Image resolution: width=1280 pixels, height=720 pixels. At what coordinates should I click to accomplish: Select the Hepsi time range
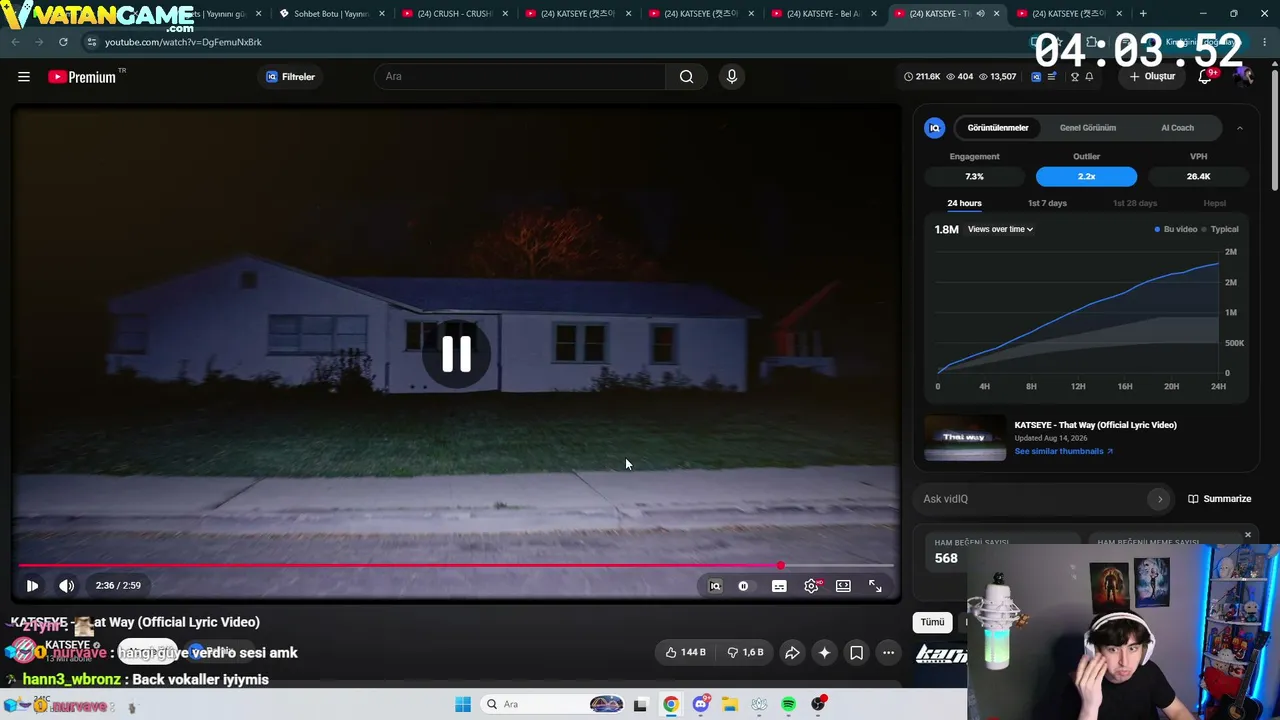pyautogui.click(x=1214, y=203)
